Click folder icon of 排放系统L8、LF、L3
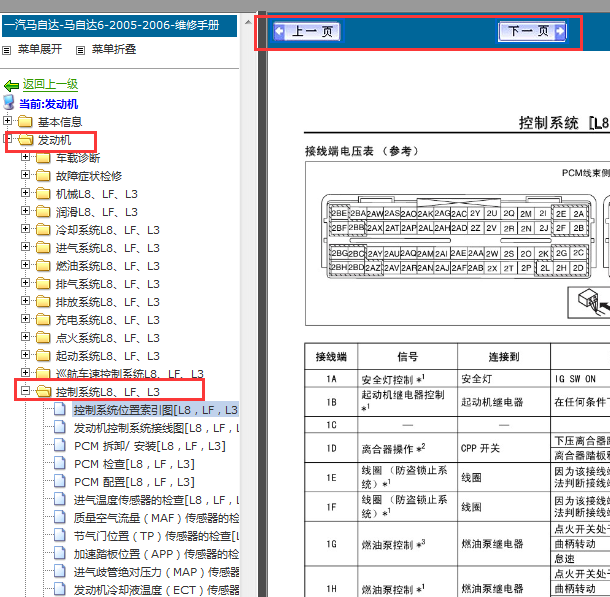 pos(43,302)
